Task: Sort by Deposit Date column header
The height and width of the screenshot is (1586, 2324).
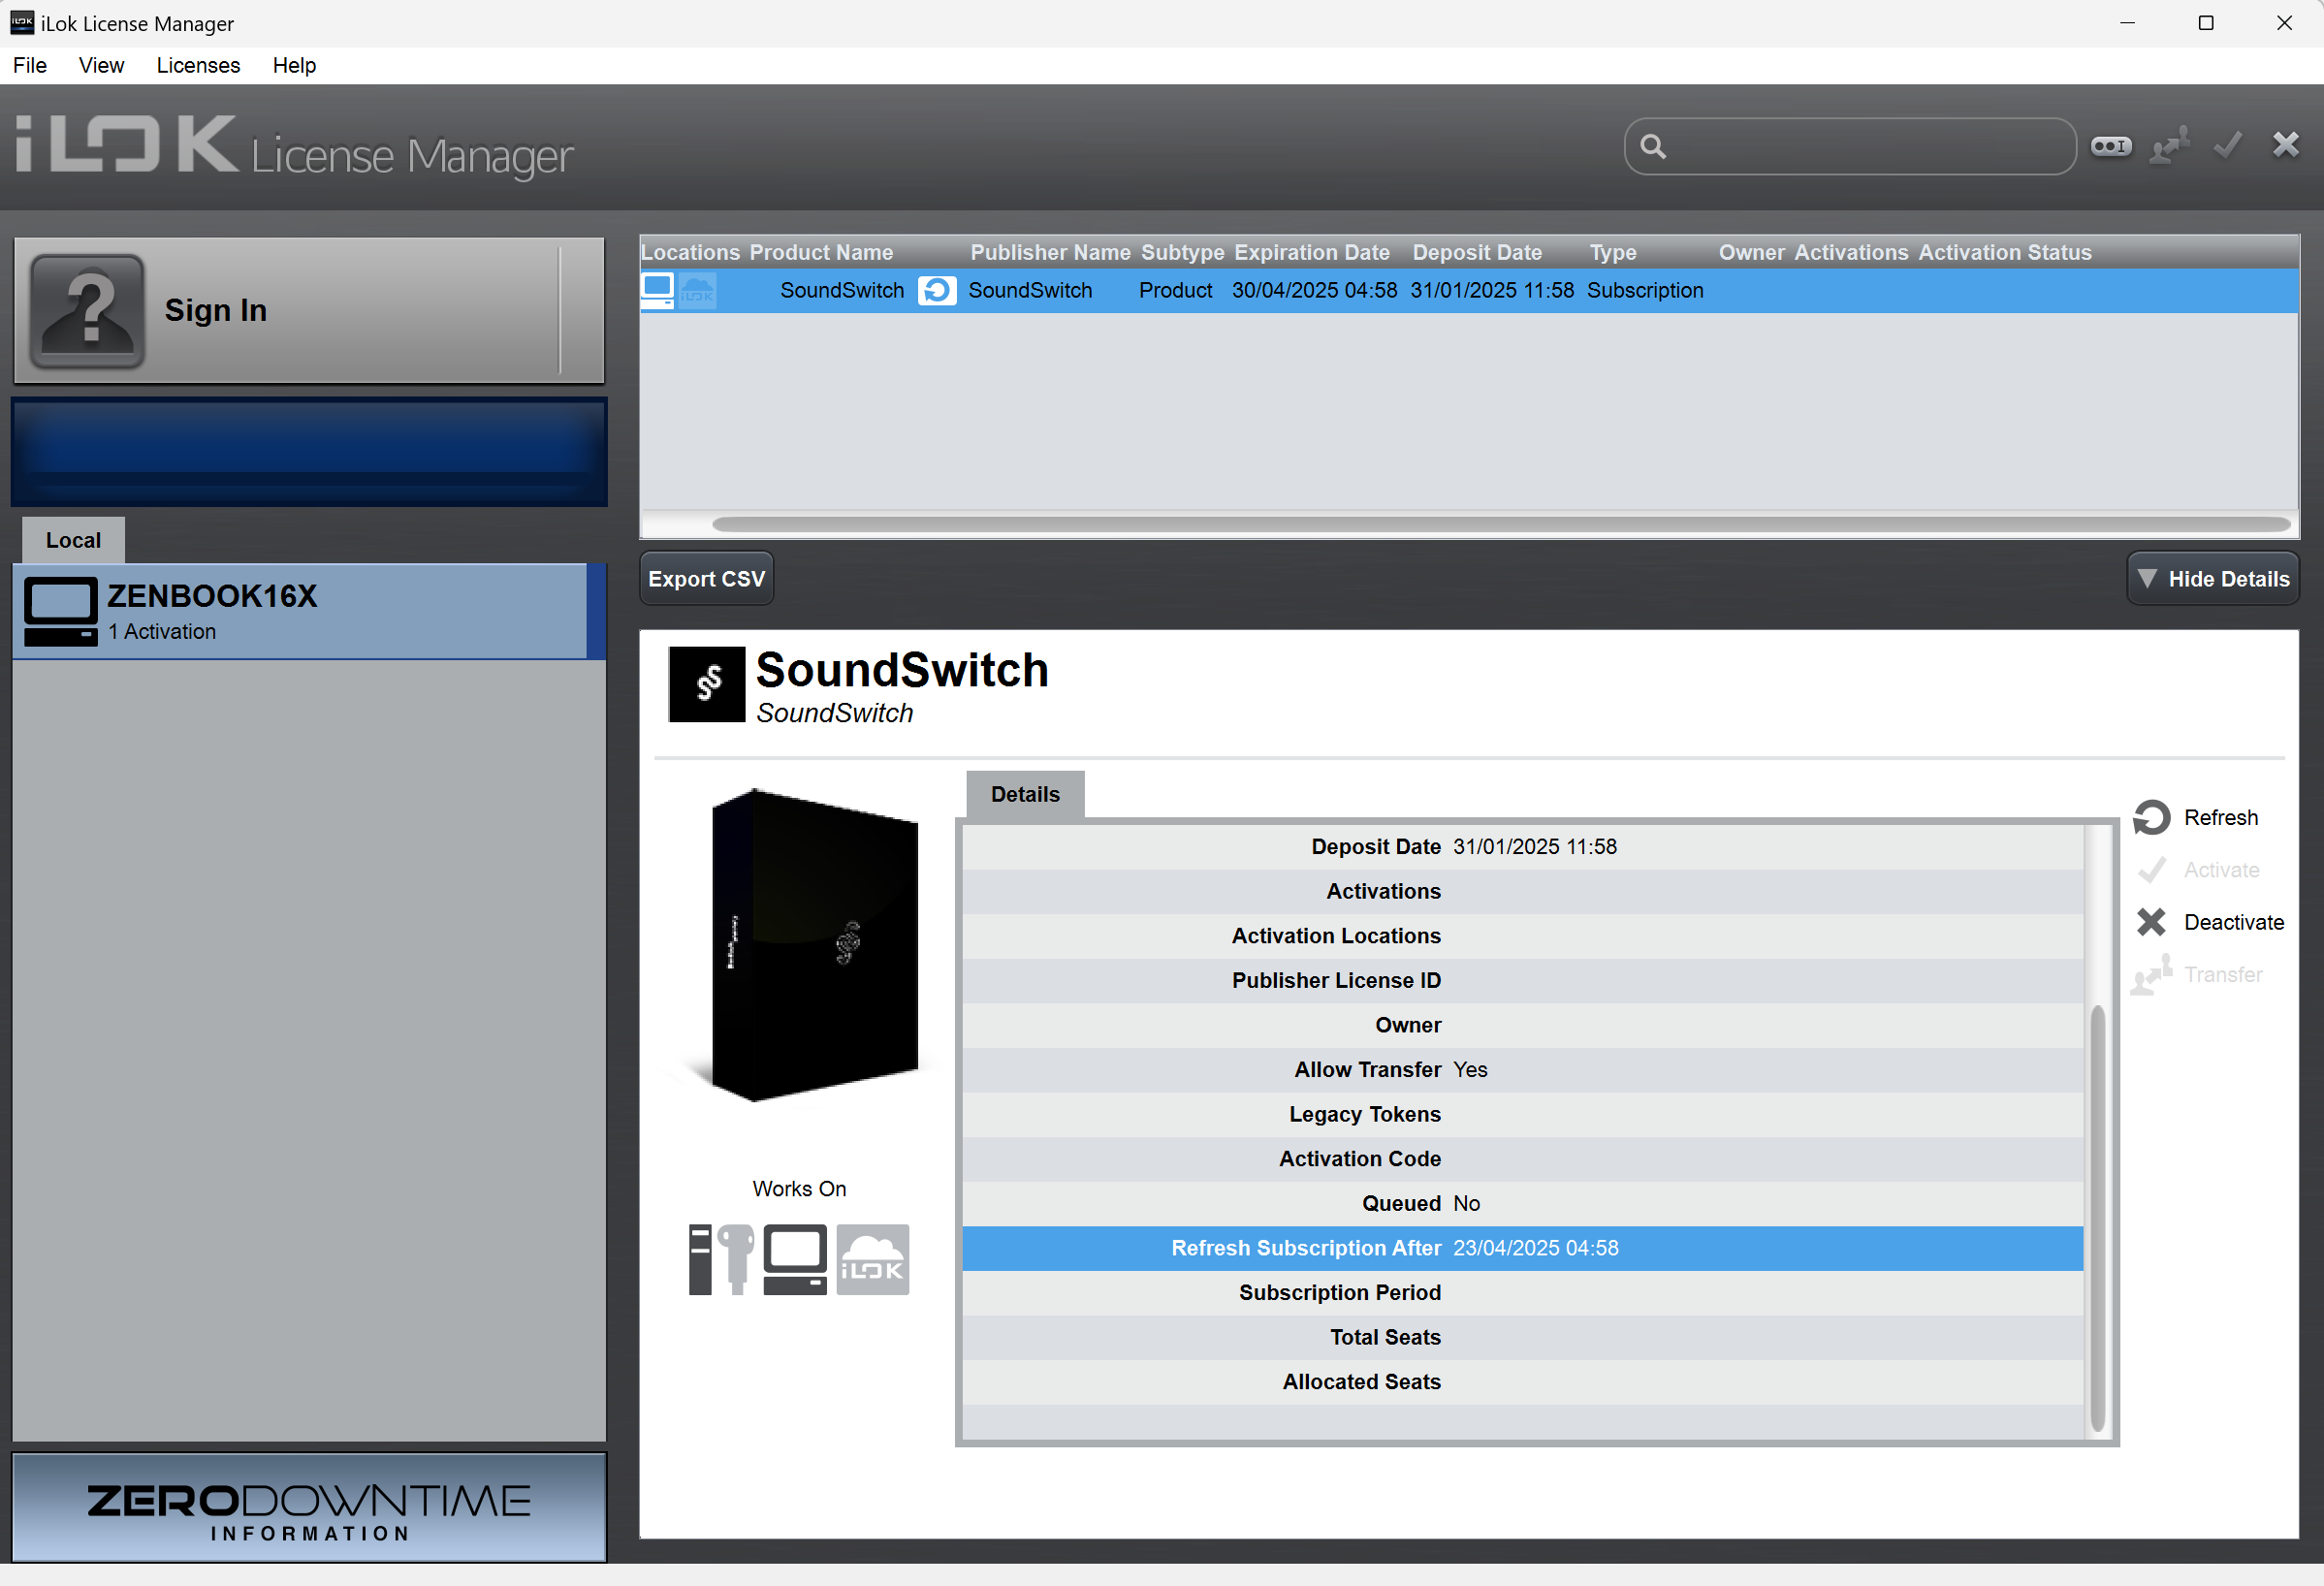Action: click(x=1477, y=253)
